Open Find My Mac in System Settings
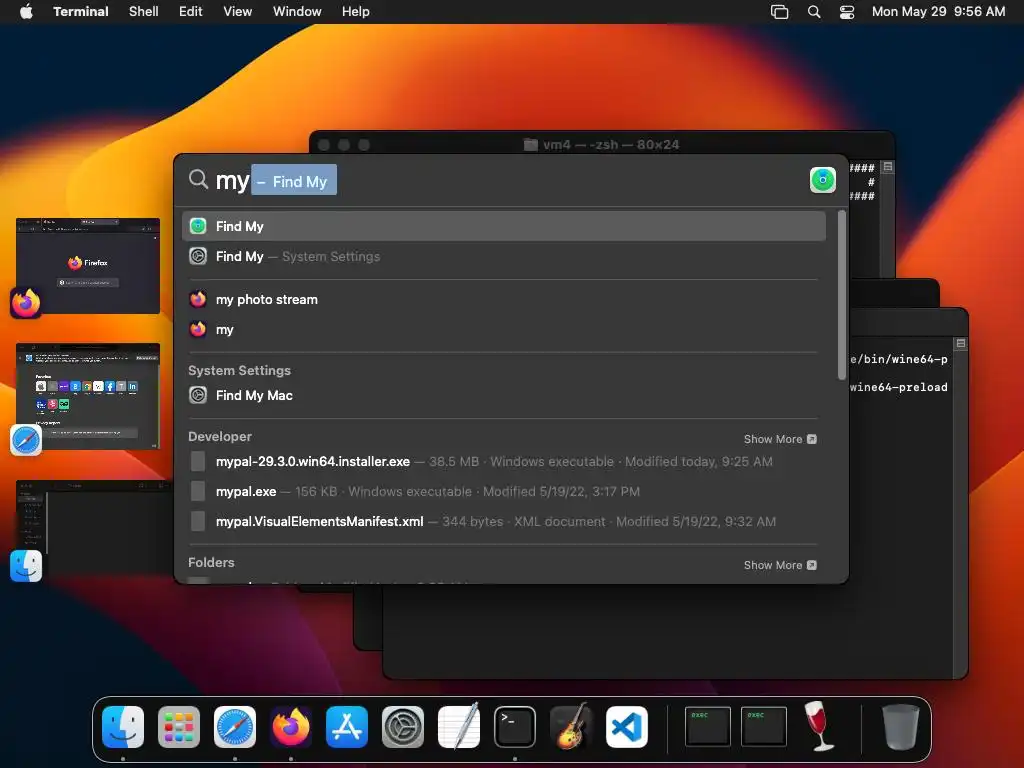 tap(504, 395)
